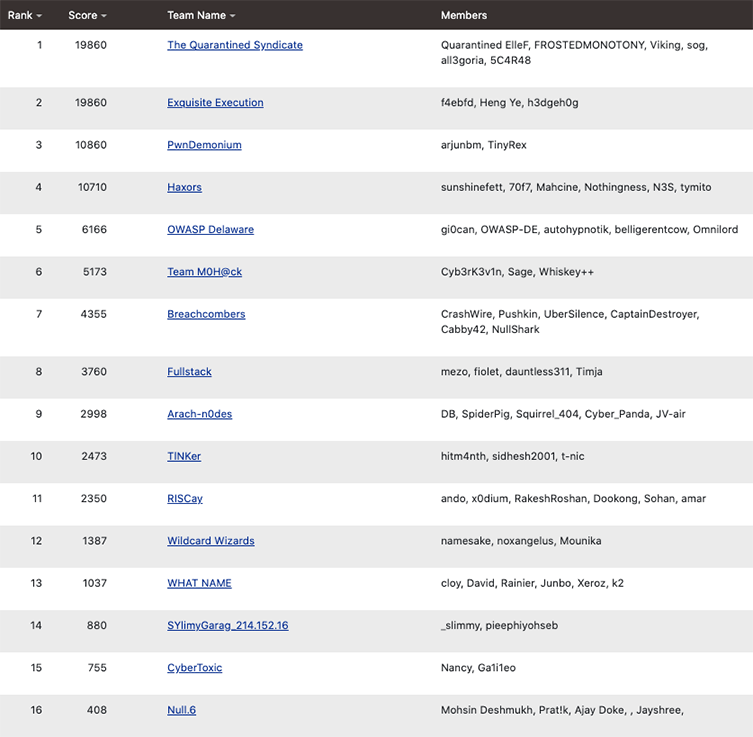The width and height of the screenshot is (753, 737).
Task: Select OWASP Delaware members starting with gi0can
Action: click(589, 229)
